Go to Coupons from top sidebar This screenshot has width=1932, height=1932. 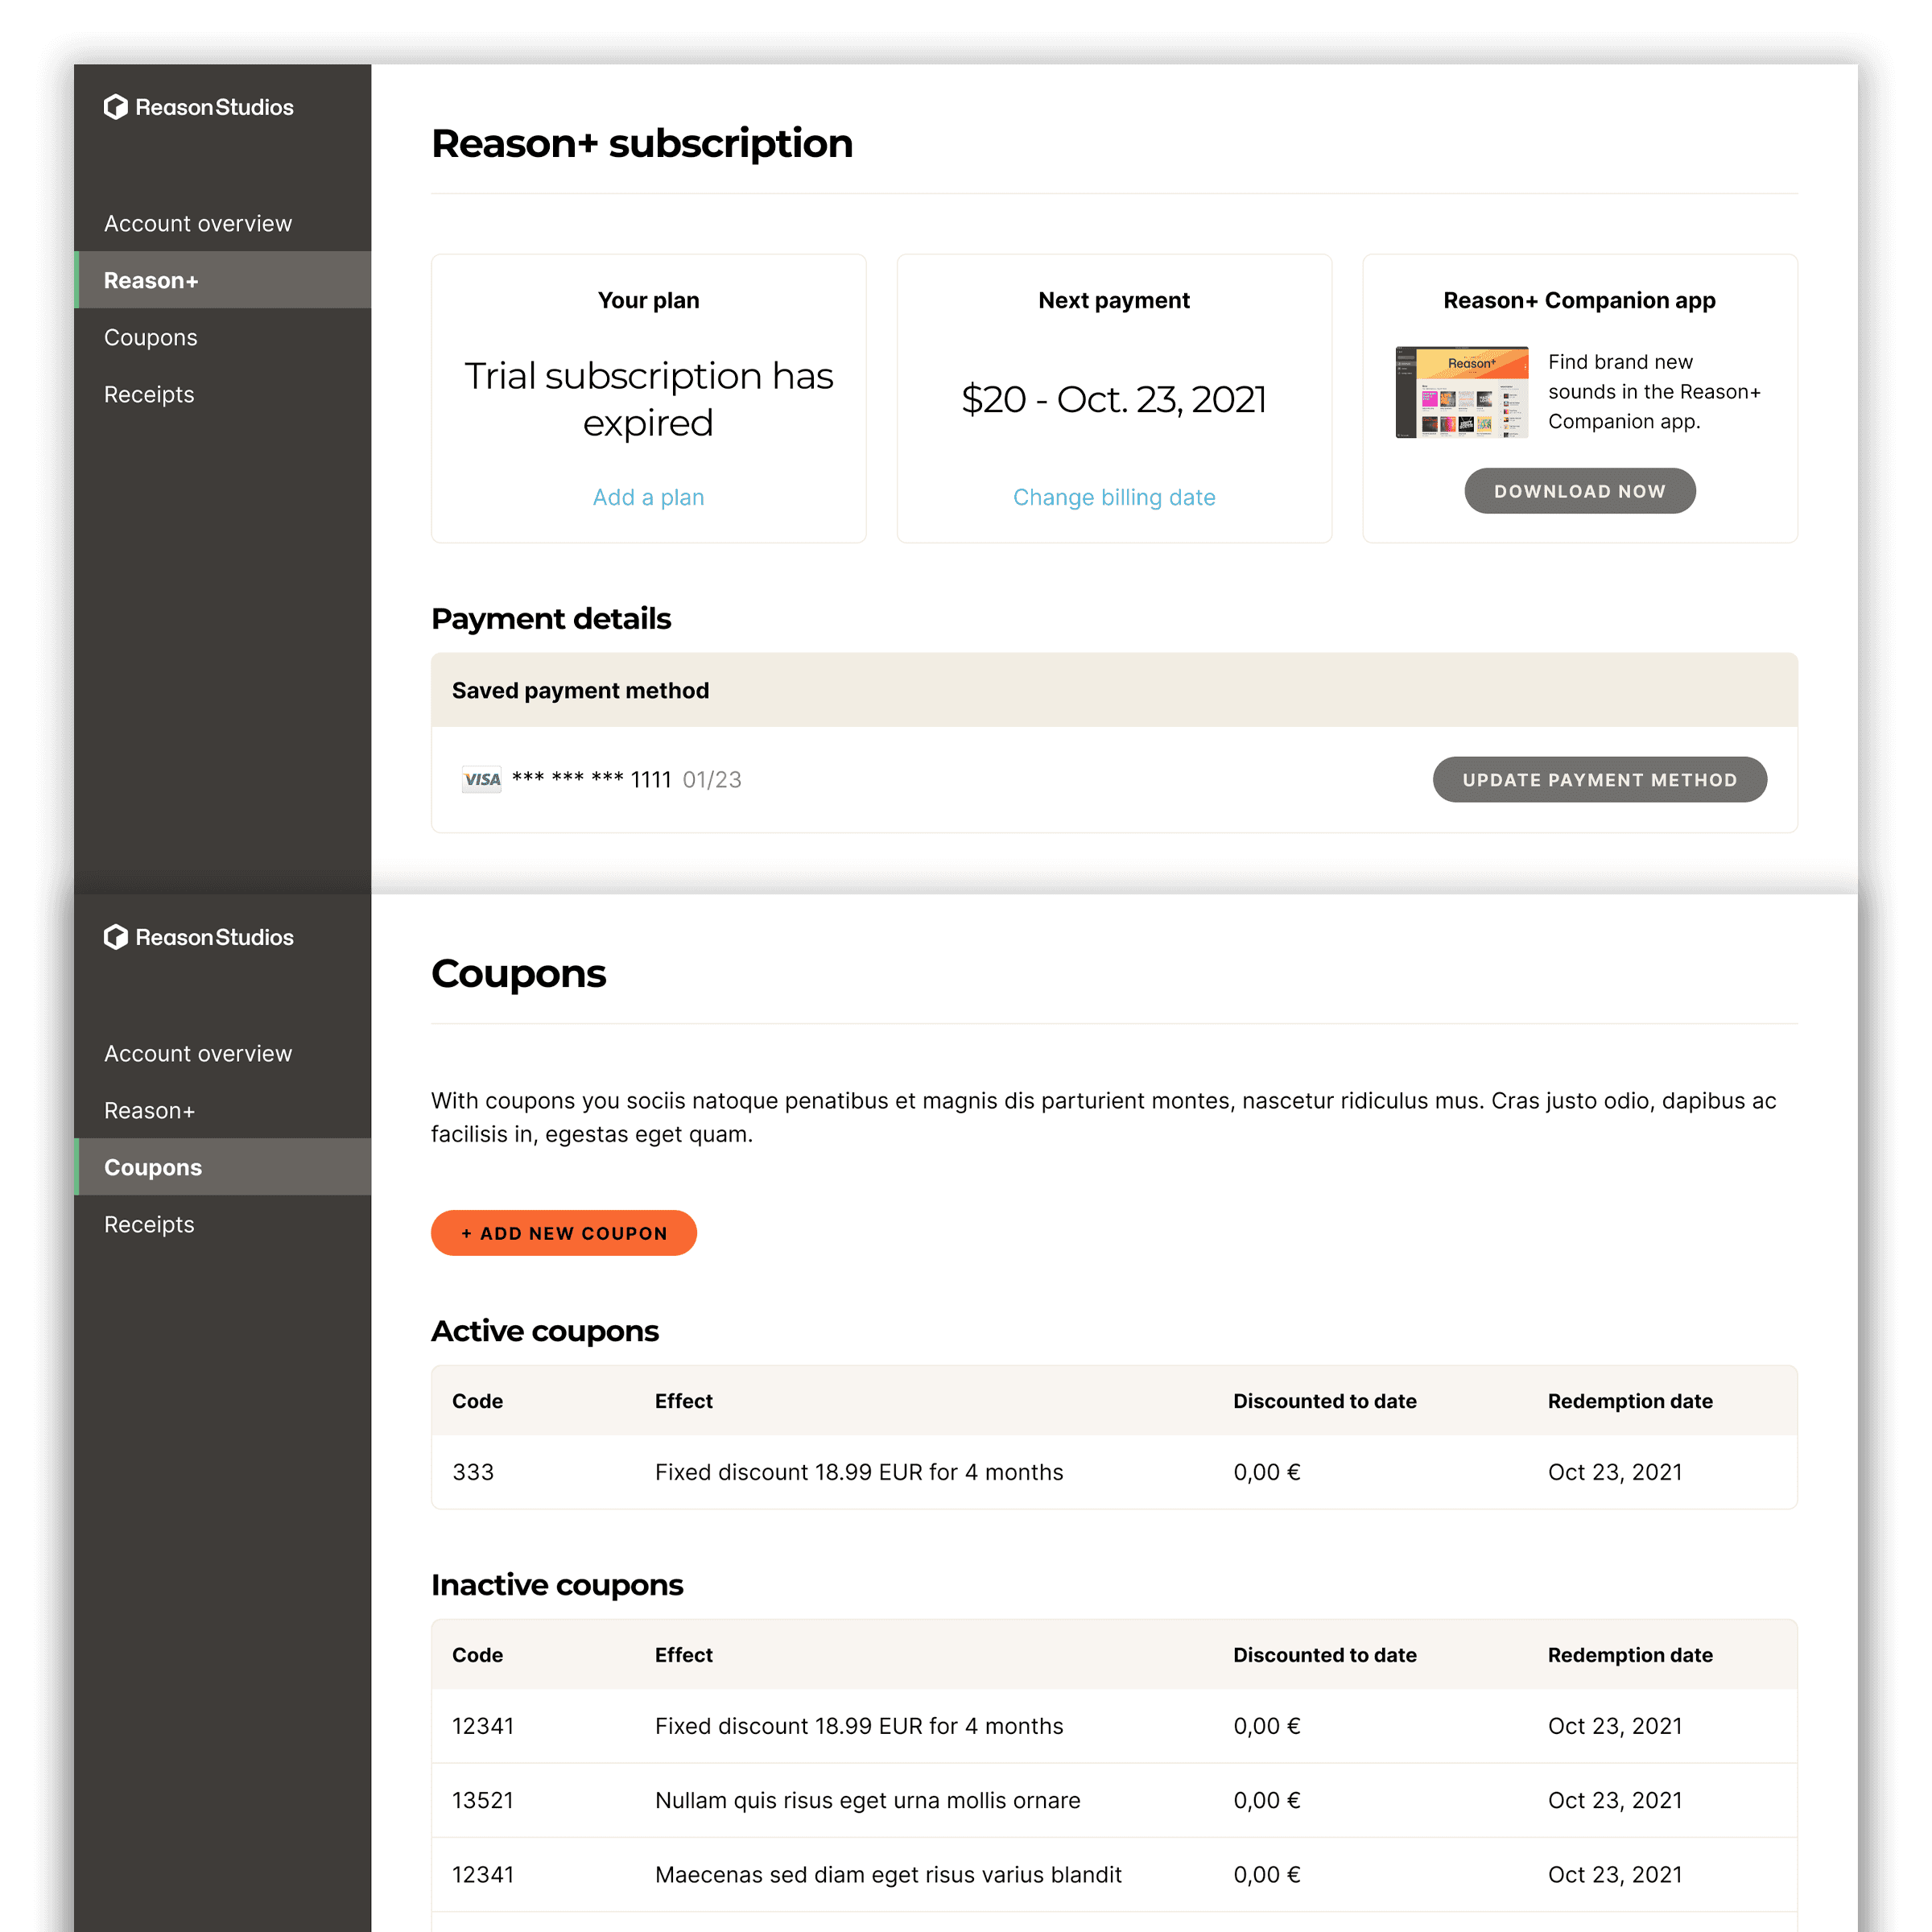click(x=151, y=338)
